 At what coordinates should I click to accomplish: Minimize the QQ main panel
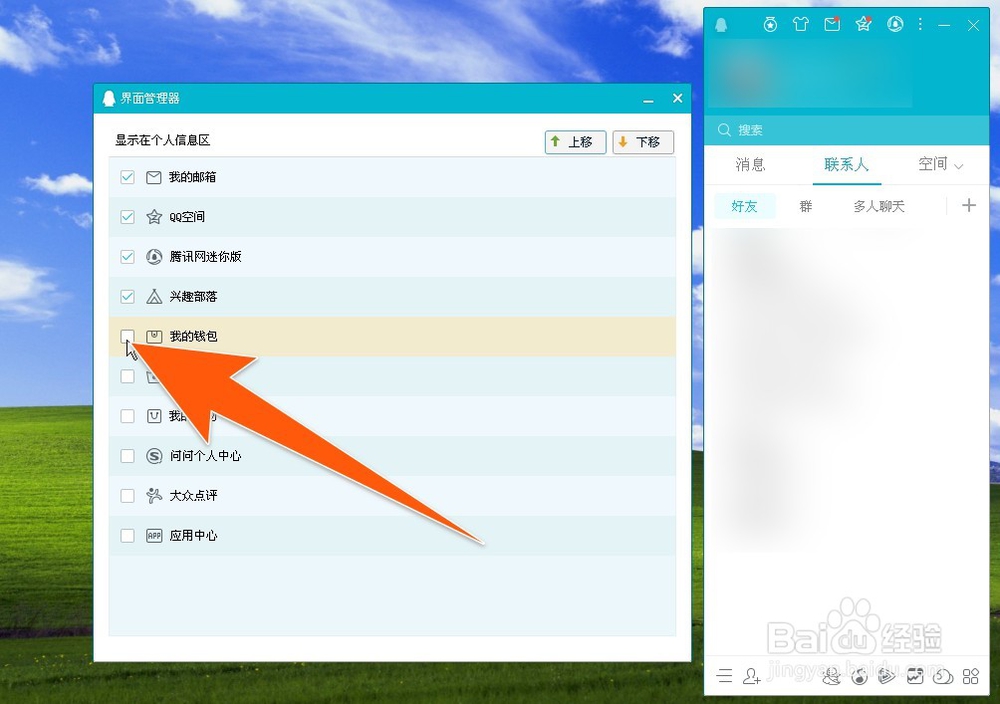pos(945,25)
